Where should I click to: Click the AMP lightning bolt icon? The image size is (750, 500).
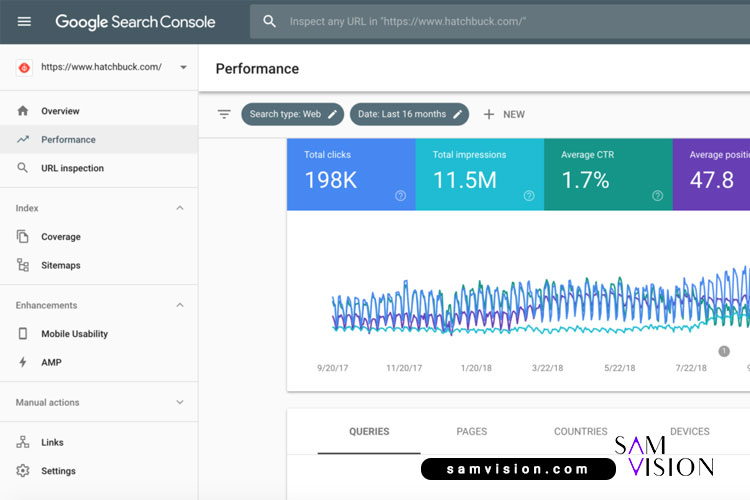click(x=22, y=362)
